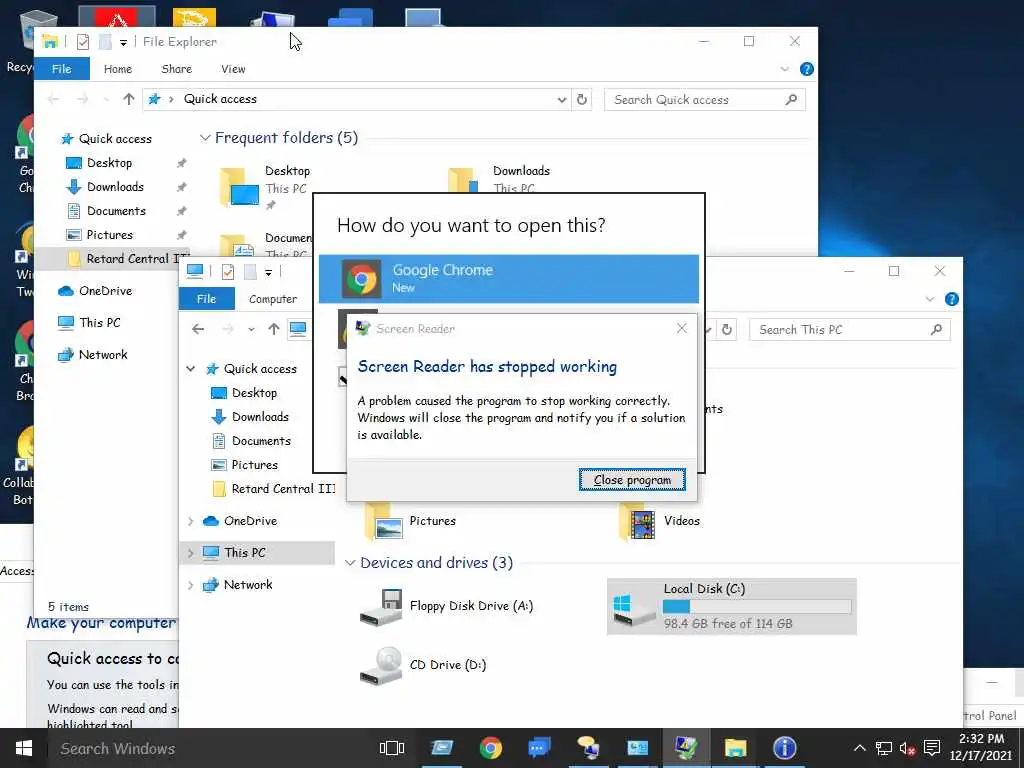The width and height of the screenshot is (1024, 768).
Task: Open the File tab in Quick access window
Action: pyautogui.click(x=61, y=69)
